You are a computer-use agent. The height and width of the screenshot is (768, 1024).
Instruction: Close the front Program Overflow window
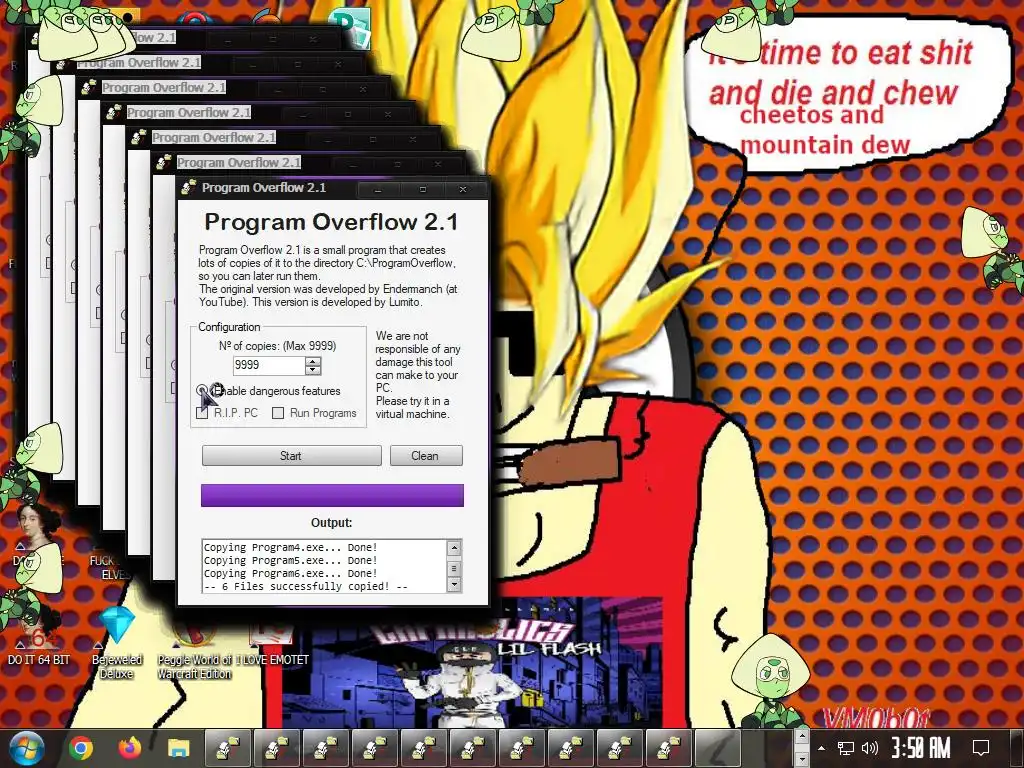463,189
